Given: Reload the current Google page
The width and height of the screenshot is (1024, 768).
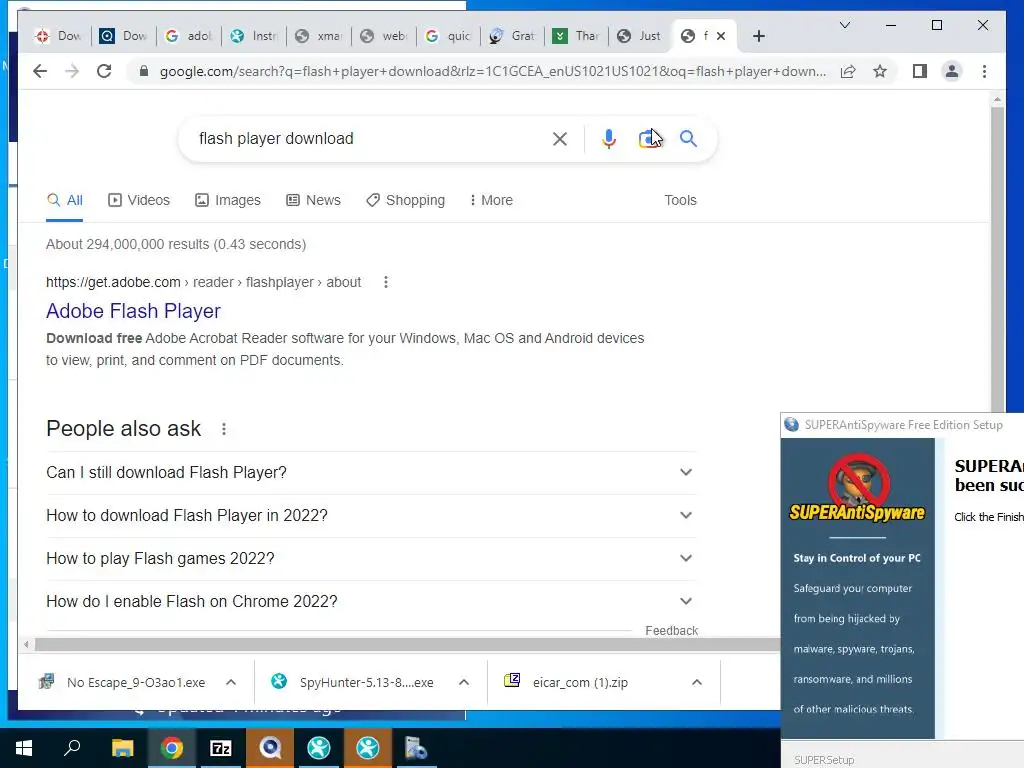Looking at the screenshot, I should (x=104, y=71).
